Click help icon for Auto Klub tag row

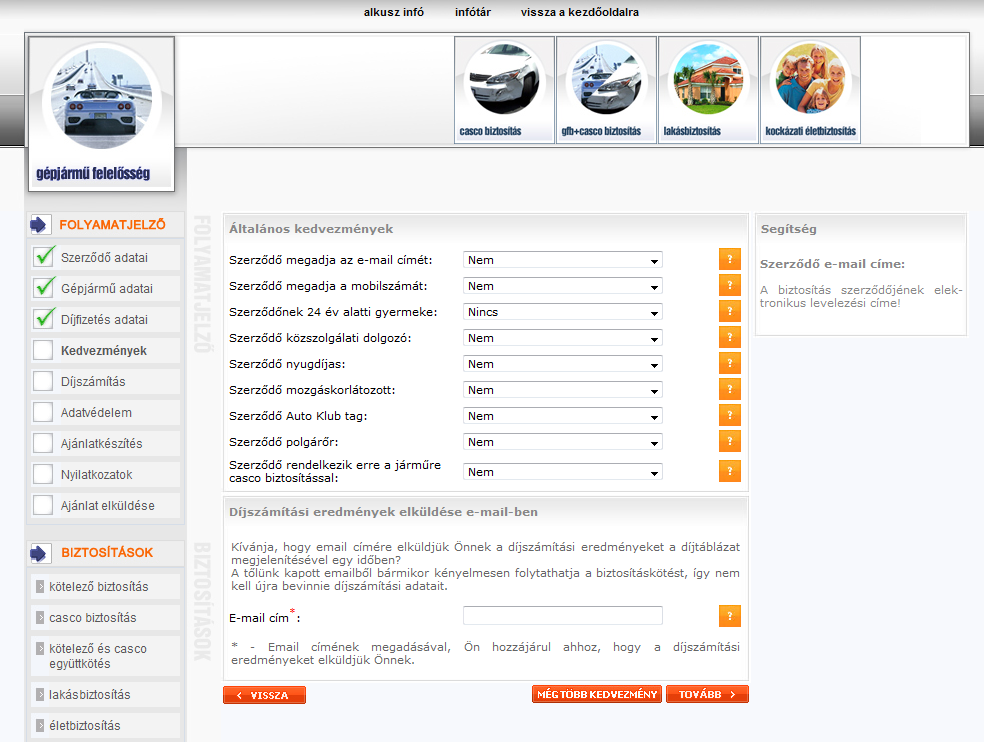(x=729, y=416)
